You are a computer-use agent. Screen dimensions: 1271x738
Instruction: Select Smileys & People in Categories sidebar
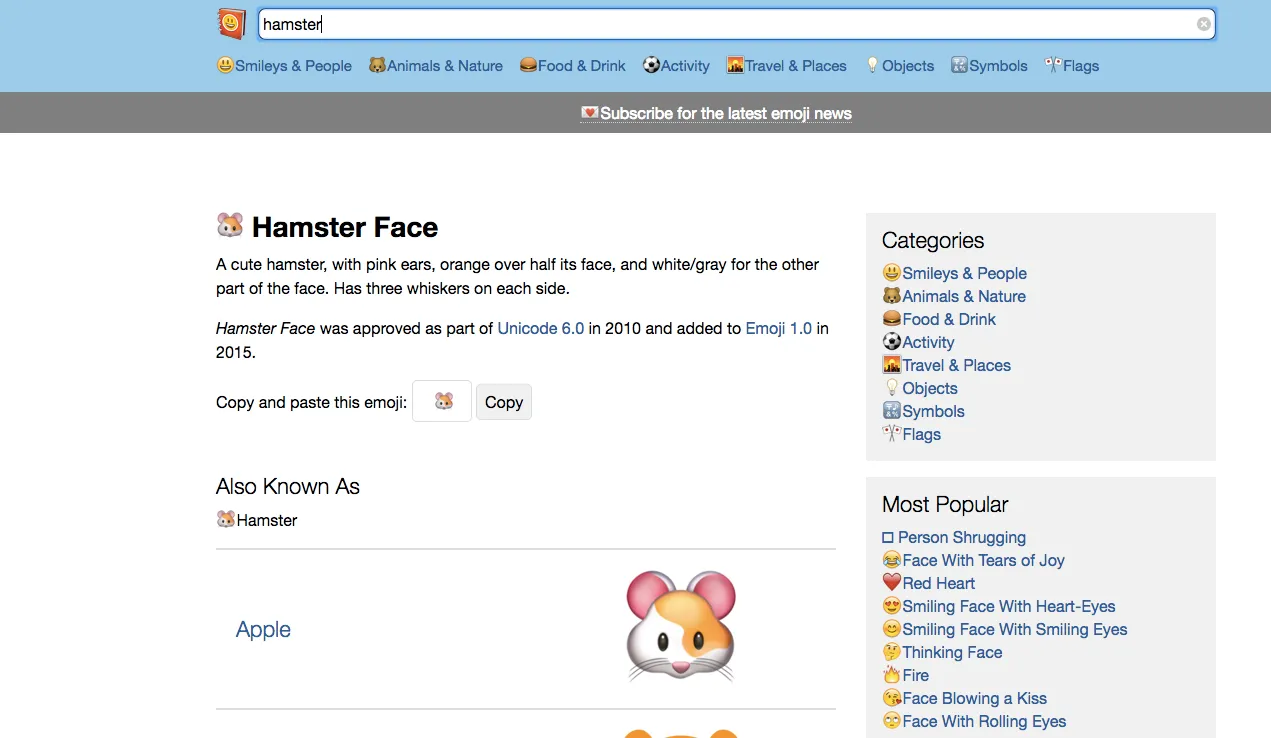[954, 273]
